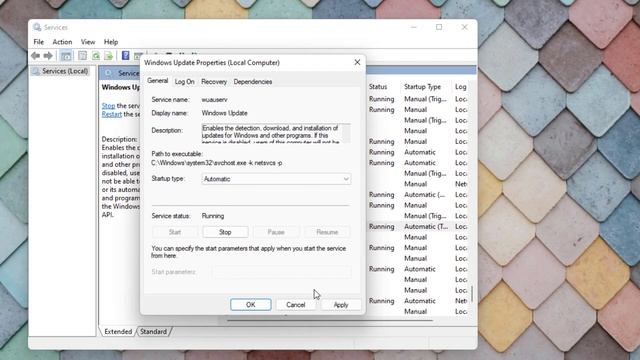Click the greyed Resume service button
Image resolution: width=640 pixels, height=360 pixels.
[x=327, y=232]
